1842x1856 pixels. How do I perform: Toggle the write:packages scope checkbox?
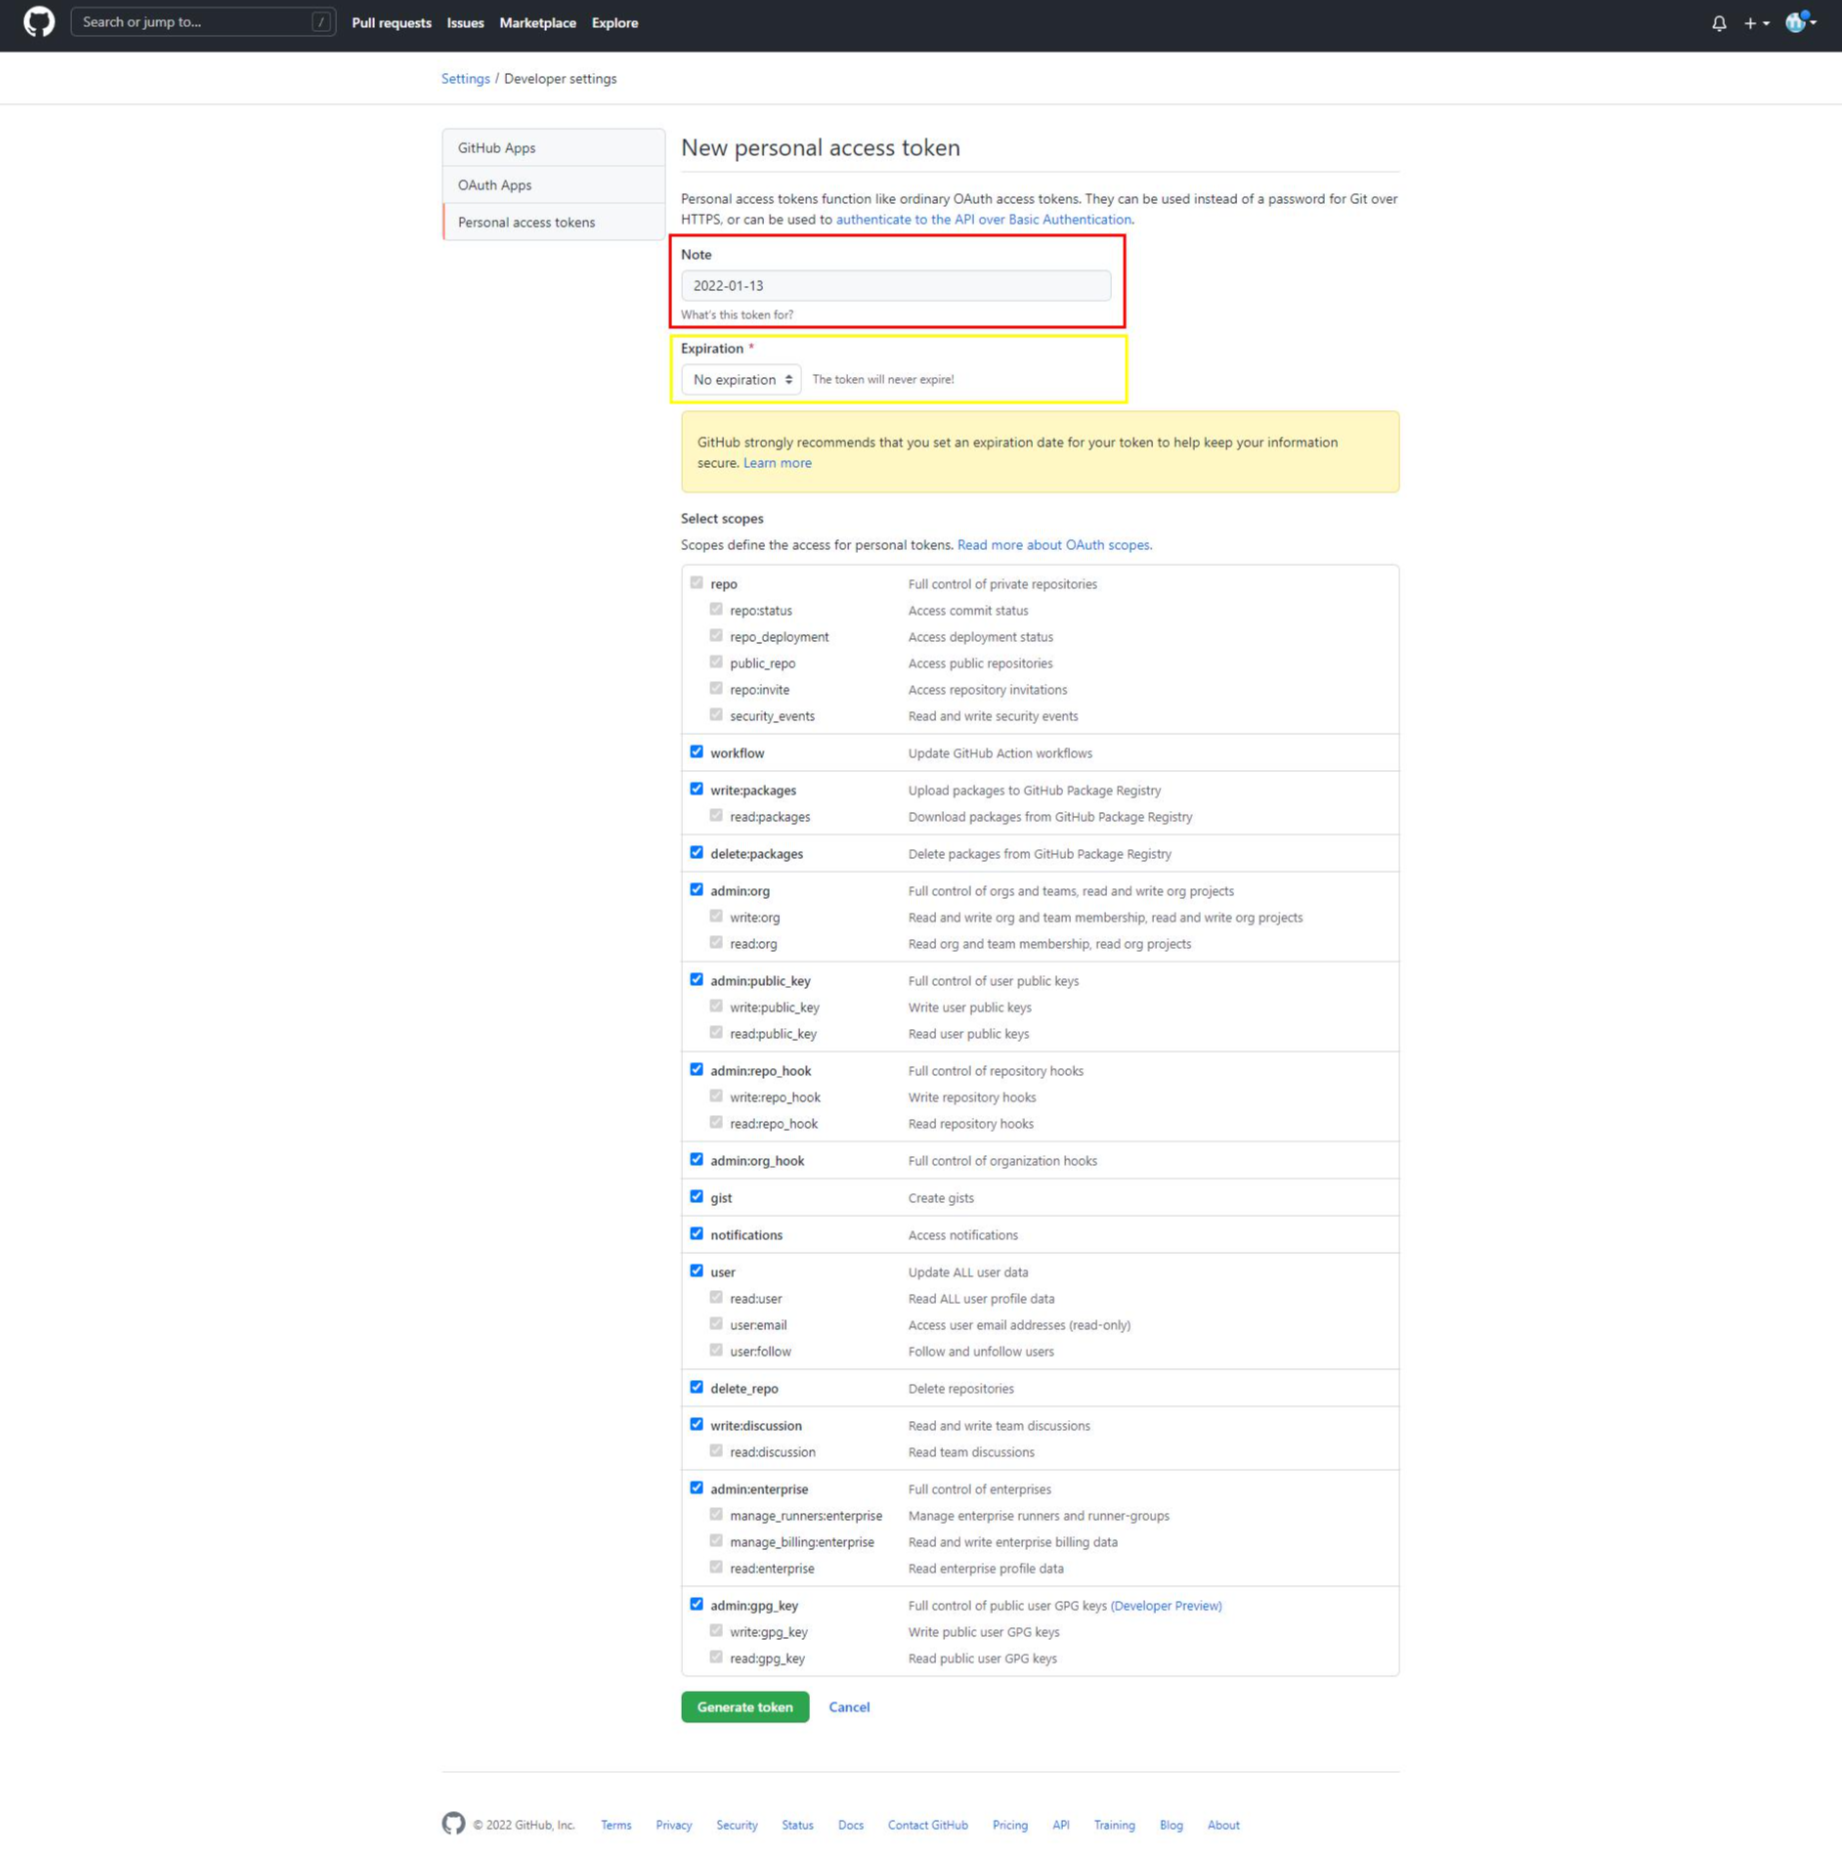[x=696, y=789]
